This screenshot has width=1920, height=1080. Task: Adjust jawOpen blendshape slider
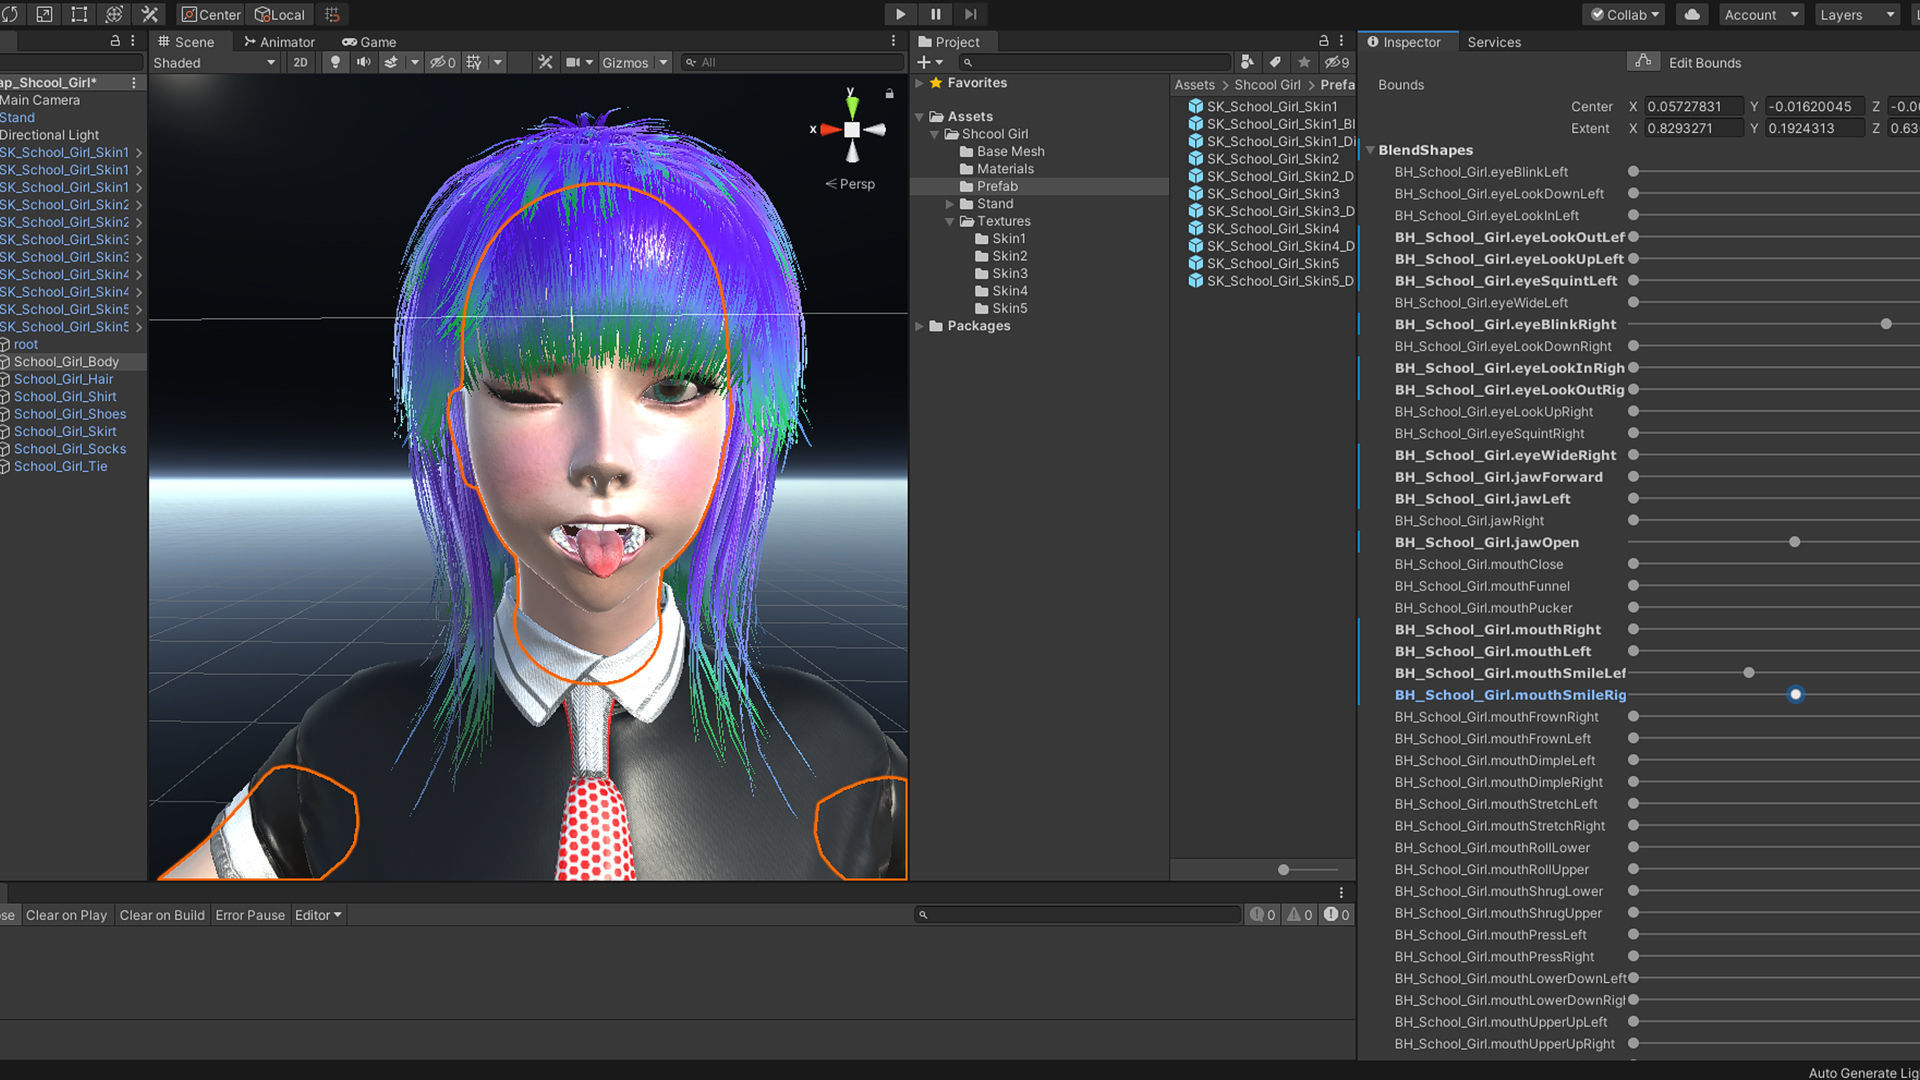click(1795, 542)
